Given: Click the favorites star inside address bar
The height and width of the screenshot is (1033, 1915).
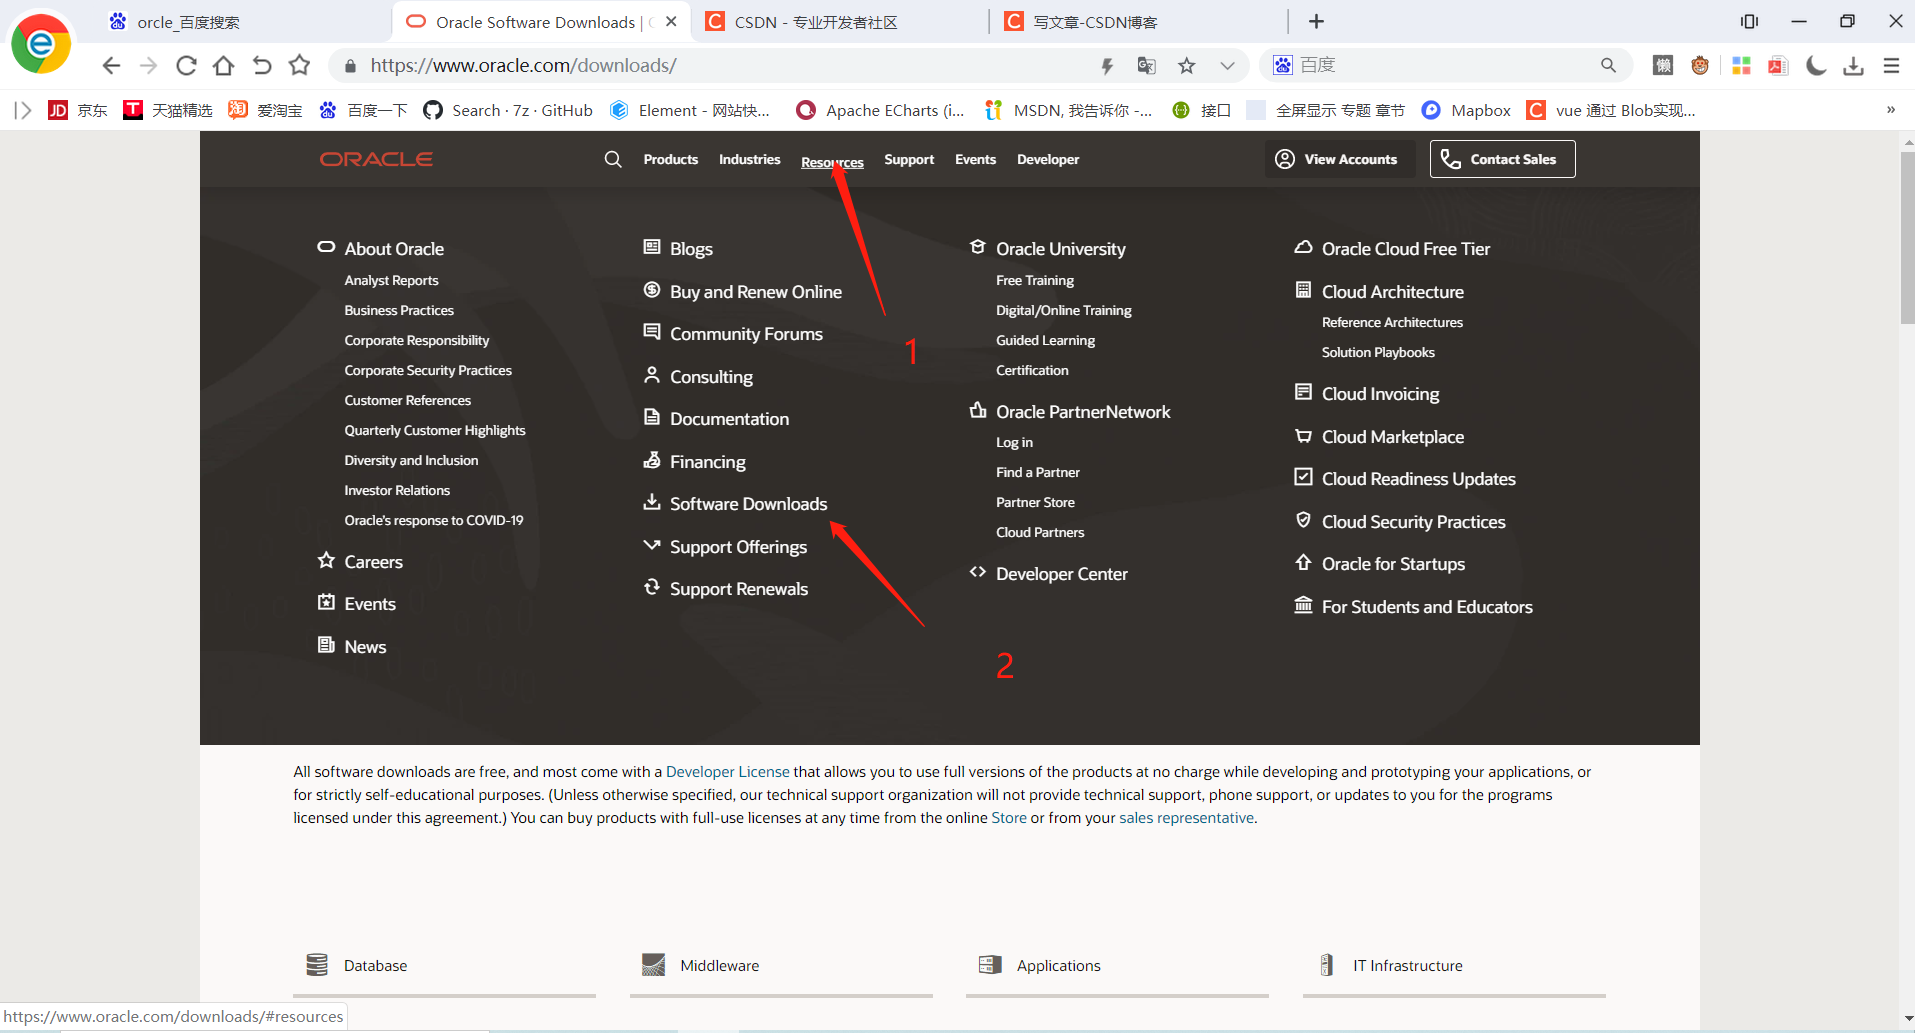Looking at the screenshot, I should click(1187, 66).
